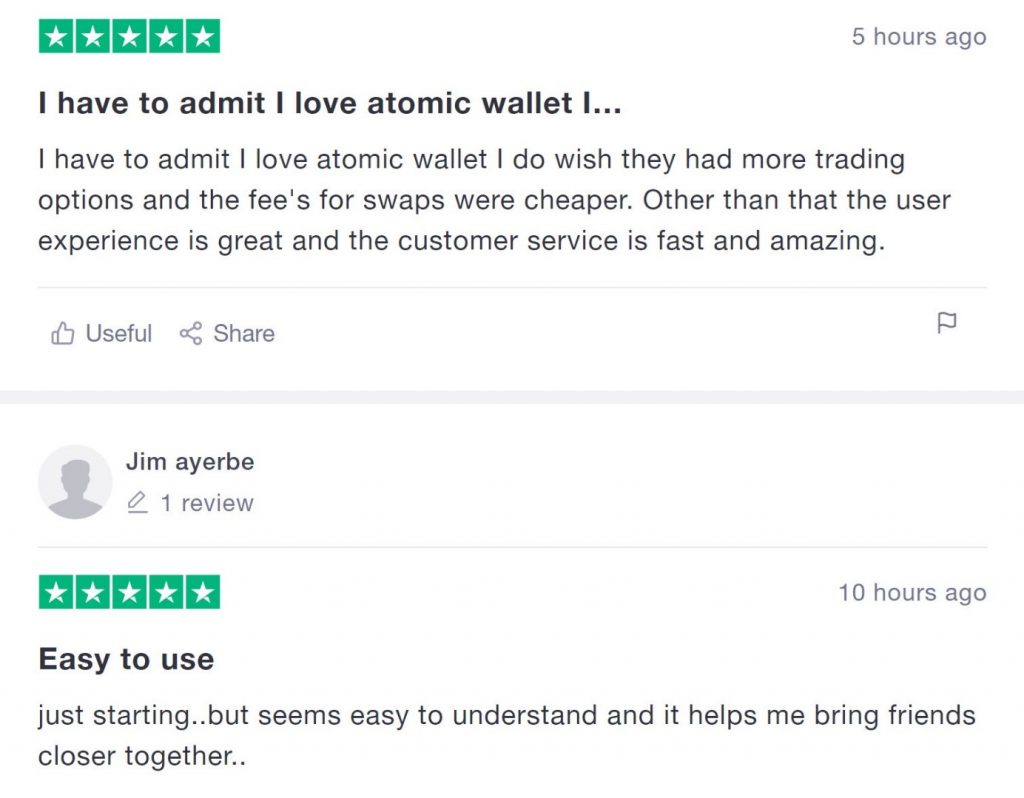
Task: Click the third star in Easy to use rating
Action: 130,592
